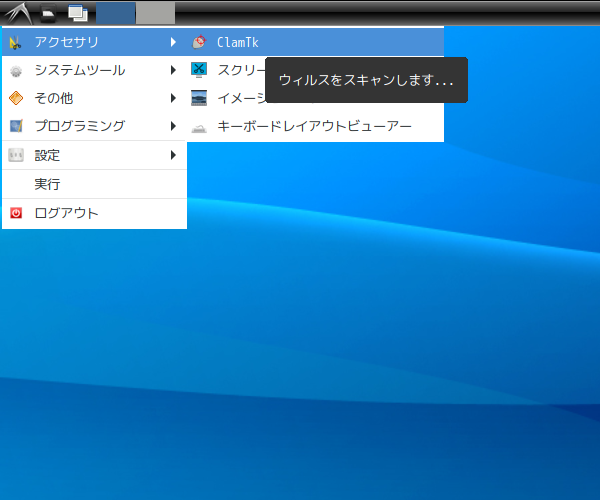This screenshot has width=600, height=500.
Task: Click the プログラミング category icon
Action: (x=16, y=126)
